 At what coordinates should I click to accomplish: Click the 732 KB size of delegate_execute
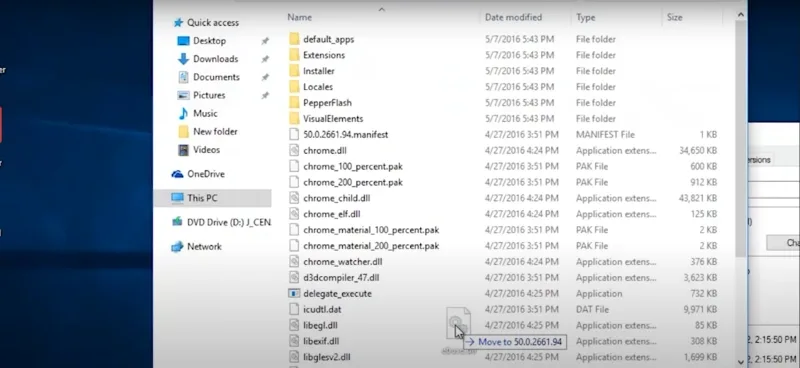coord(704,293)
